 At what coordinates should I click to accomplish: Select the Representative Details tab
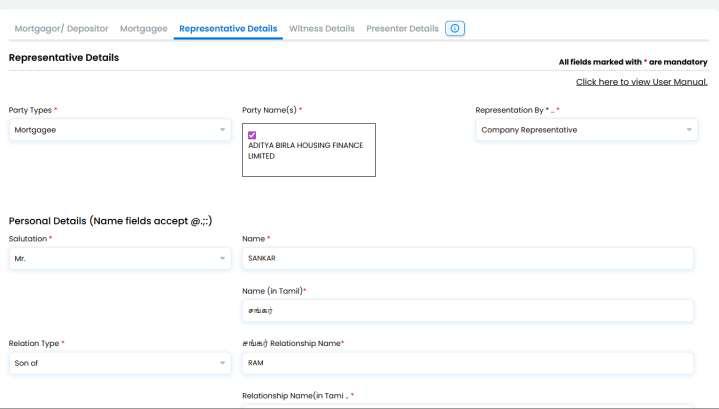(228, 28)
